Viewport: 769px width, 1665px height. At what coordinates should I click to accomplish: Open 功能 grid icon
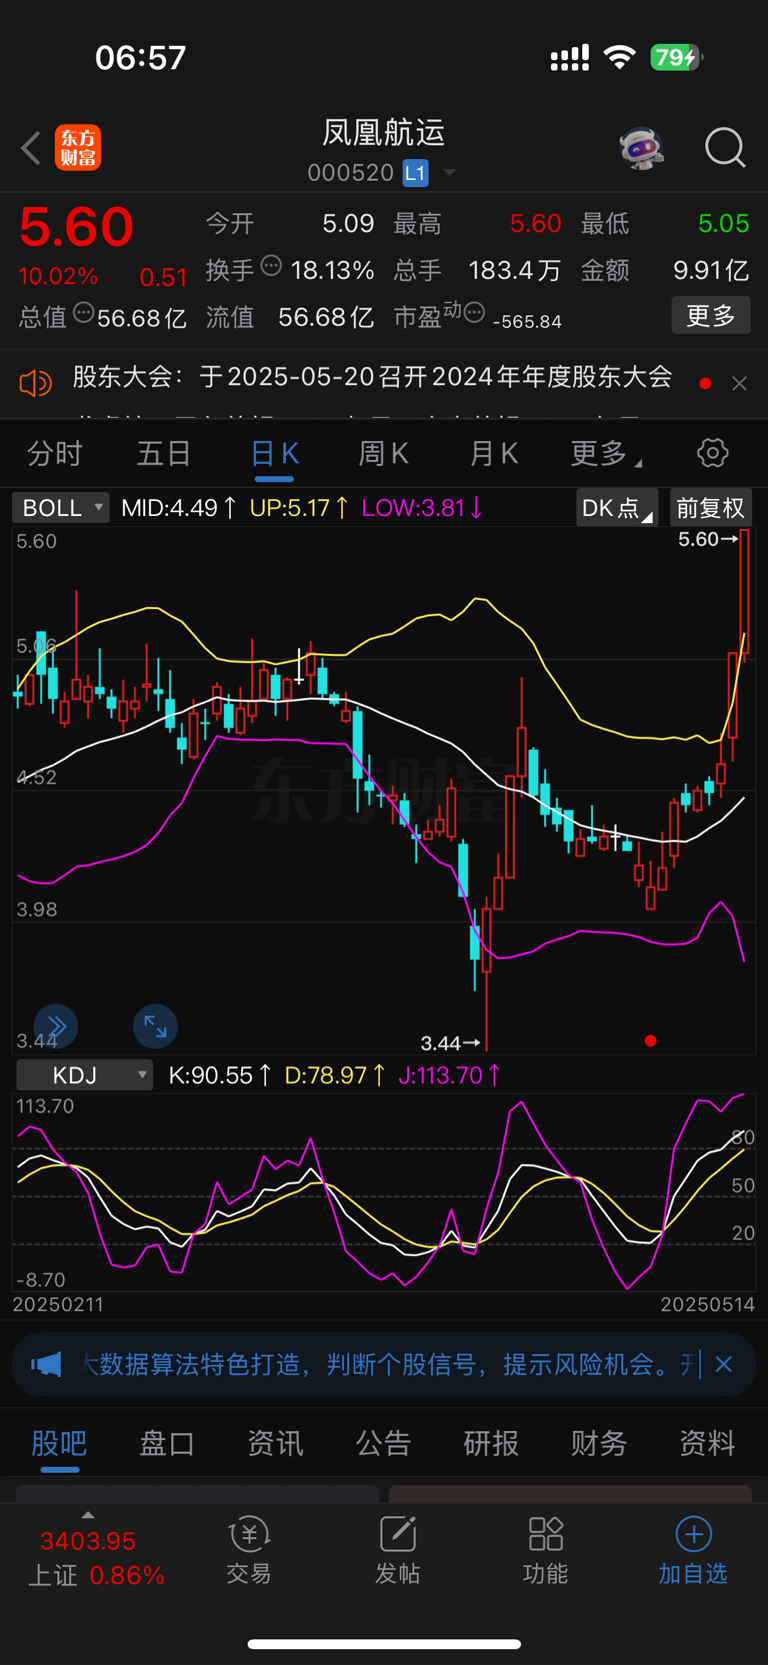(x=545, y=1551)
